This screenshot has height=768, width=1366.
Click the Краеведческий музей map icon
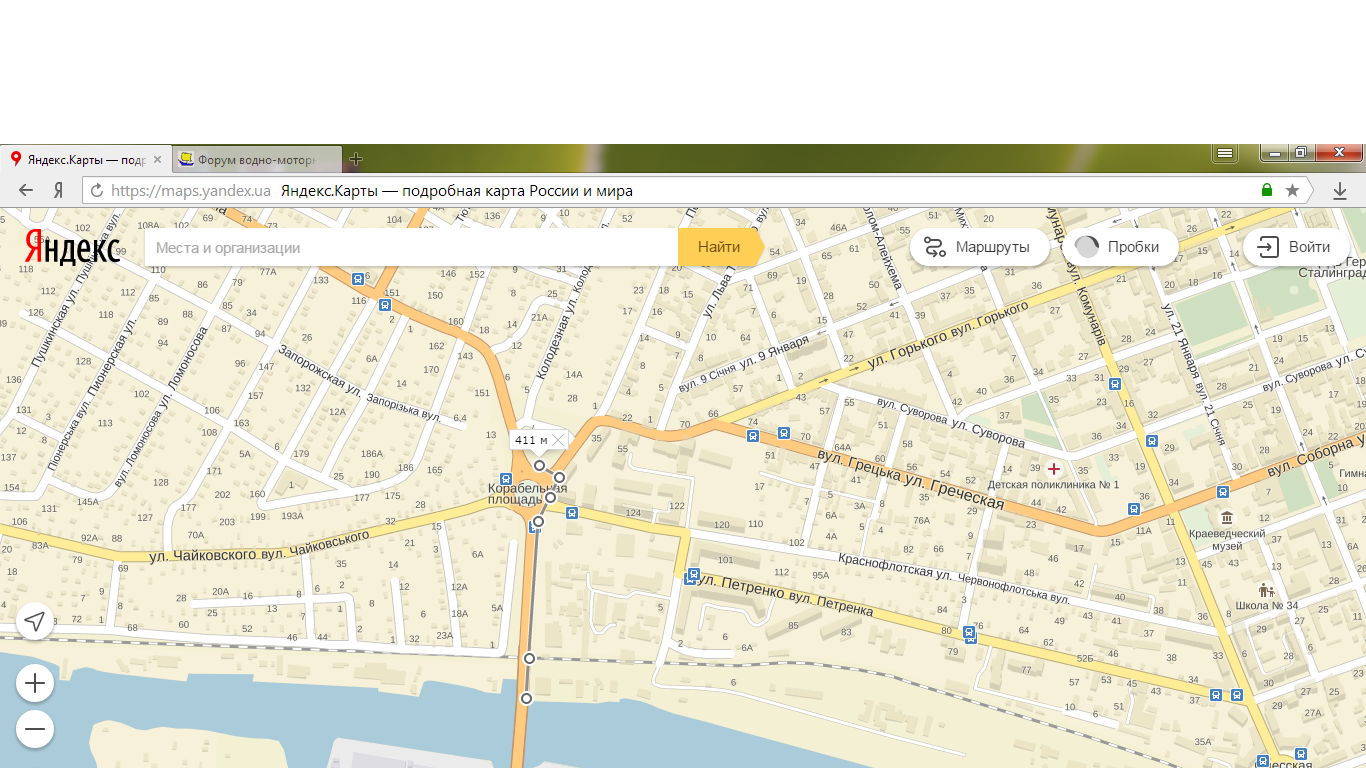(1226, 517)
